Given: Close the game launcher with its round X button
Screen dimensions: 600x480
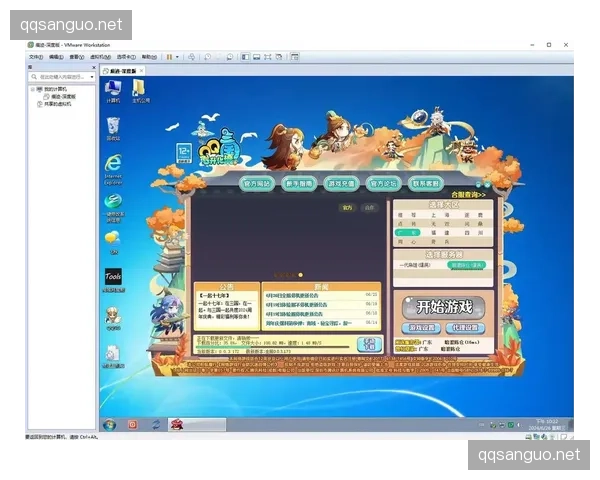Looking at the screenshot, I should click(487, 185).
